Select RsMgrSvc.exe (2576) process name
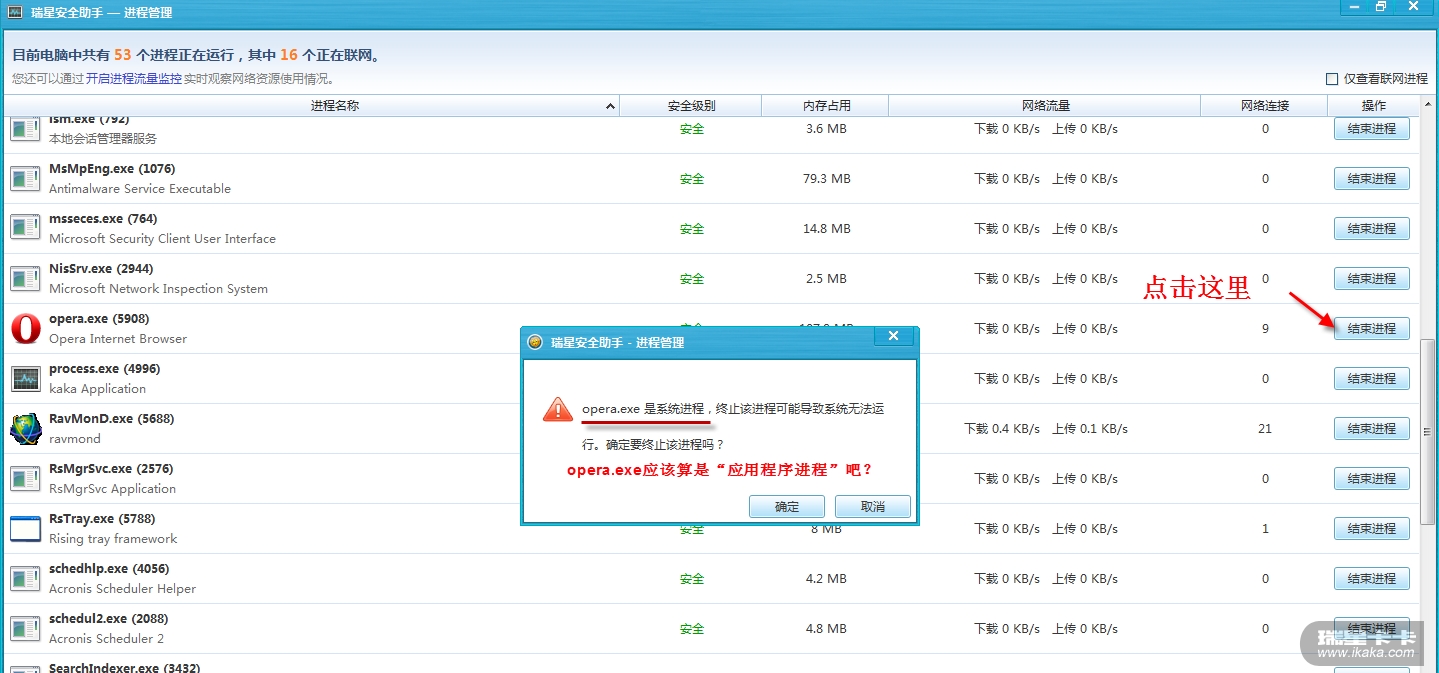 111,469
